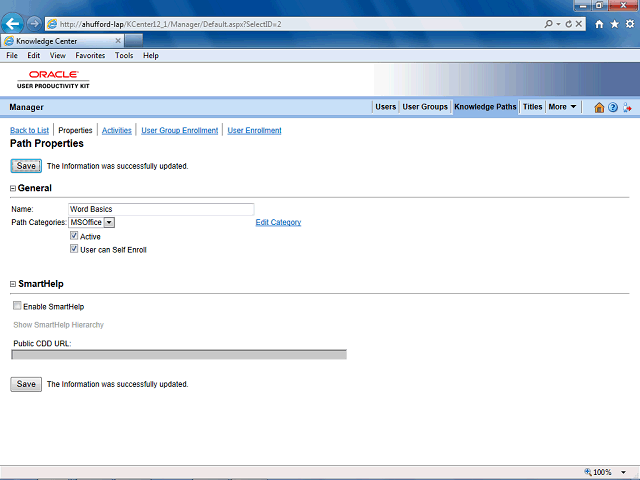
Task: Click the browser Forward arrow button
Action: (x=34, y=24)
